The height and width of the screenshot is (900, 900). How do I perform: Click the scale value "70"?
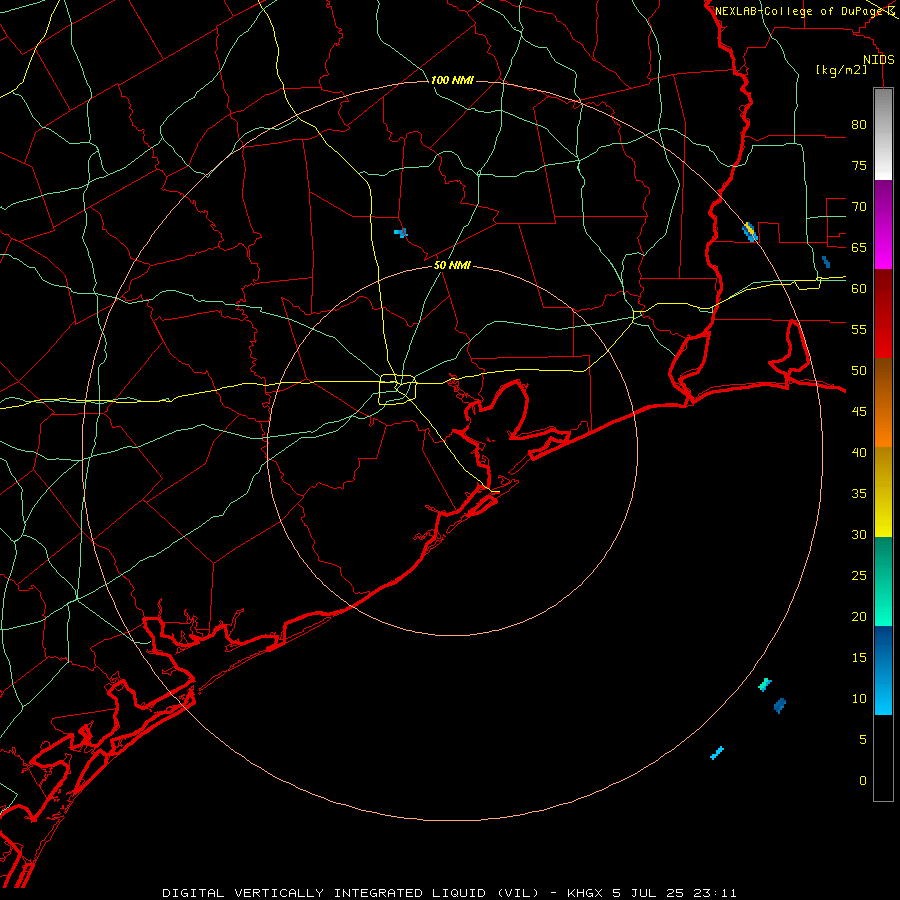(x=859, y=207)
